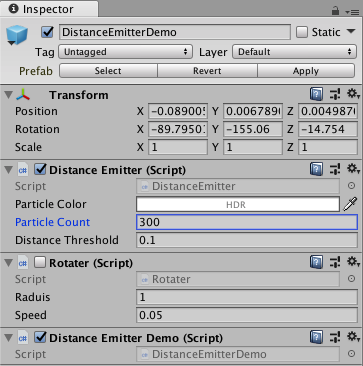Click the Raduis field
The image size is (363, 366).
pyautogui.click(x=247, y=297)
